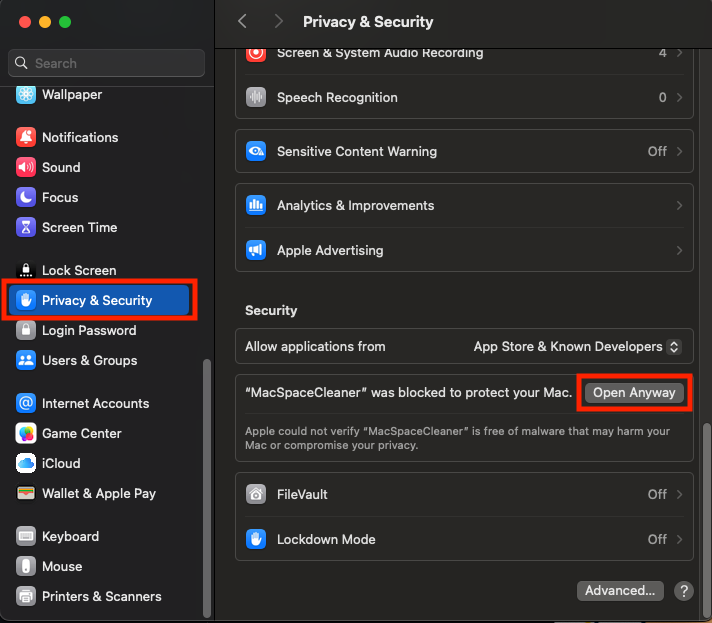Select Wallpaper in the sidebar
Viewport: 712px width, 623px height.
[x=99, y=94]
